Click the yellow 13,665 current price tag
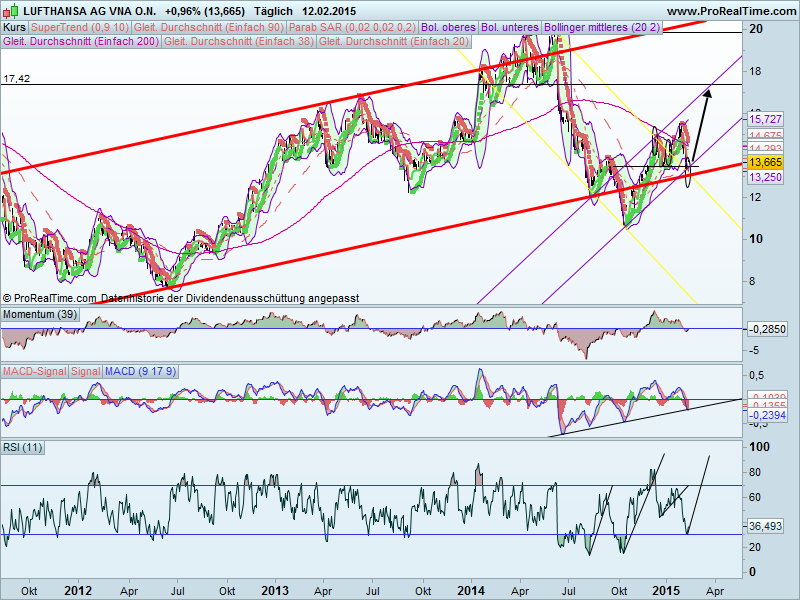Viewport: 800px width, 600px height. (765, 162)
